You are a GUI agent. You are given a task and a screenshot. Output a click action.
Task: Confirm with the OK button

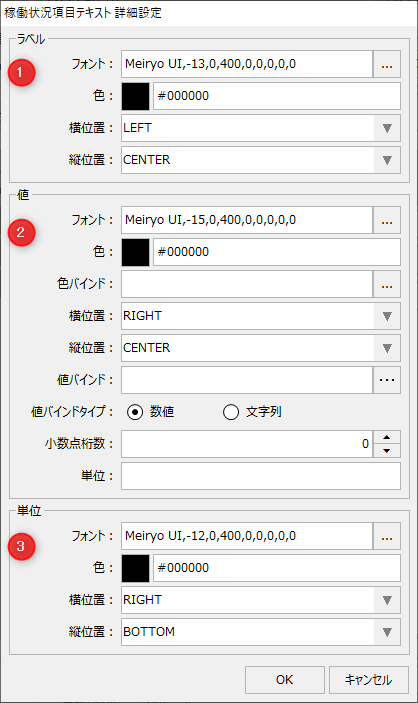coord(285,680)
